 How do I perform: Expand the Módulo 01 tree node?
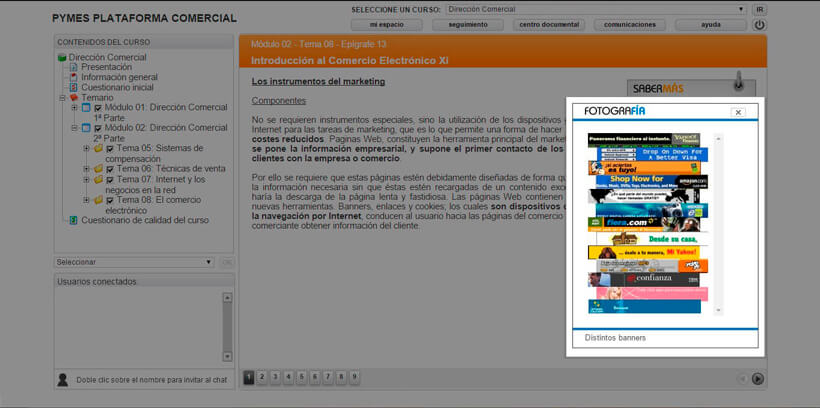pos(74,108)
